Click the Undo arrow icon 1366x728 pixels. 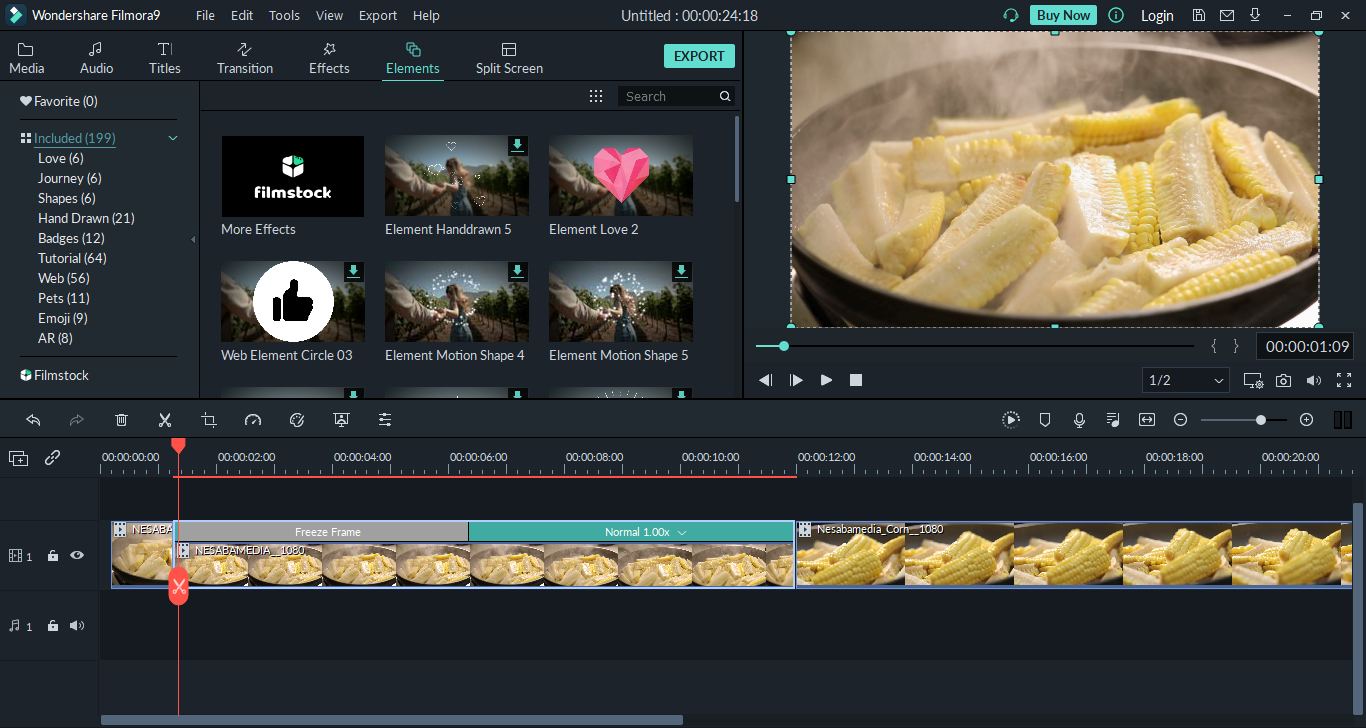point(33,420)
